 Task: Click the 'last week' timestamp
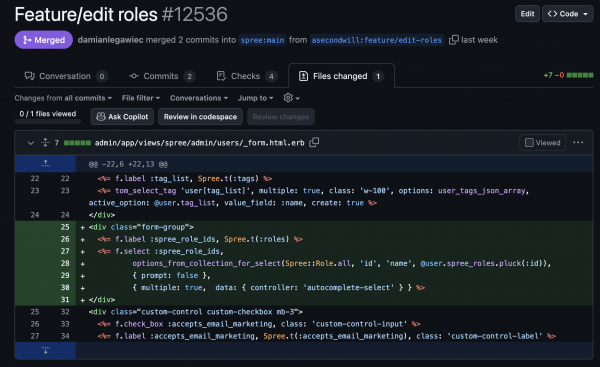[479, 40]
